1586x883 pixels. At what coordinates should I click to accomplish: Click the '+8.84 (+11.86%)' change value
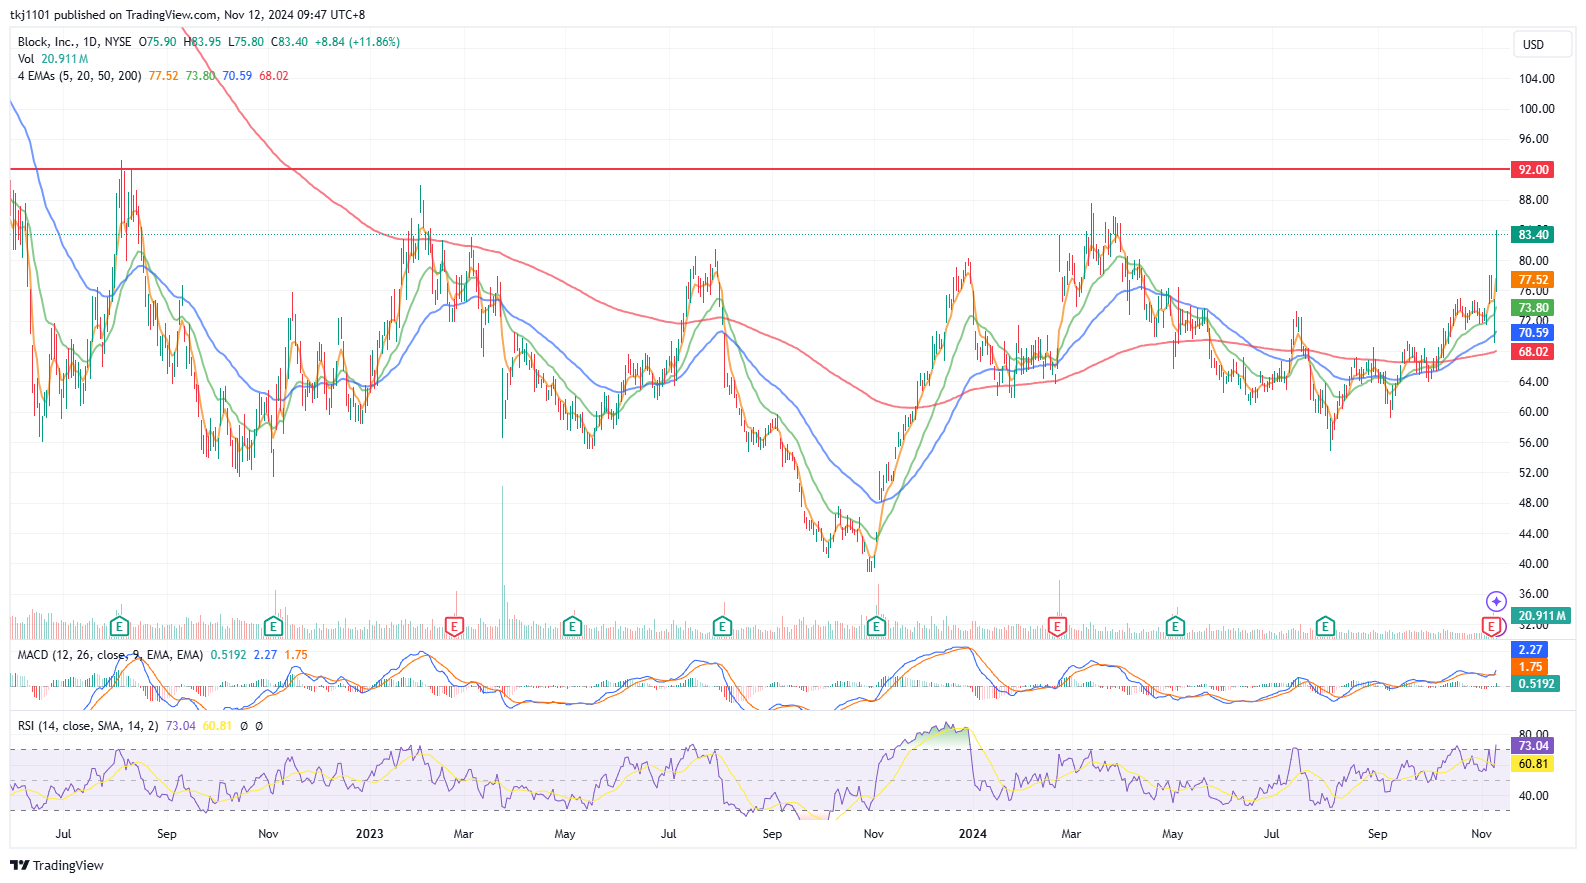357,42
